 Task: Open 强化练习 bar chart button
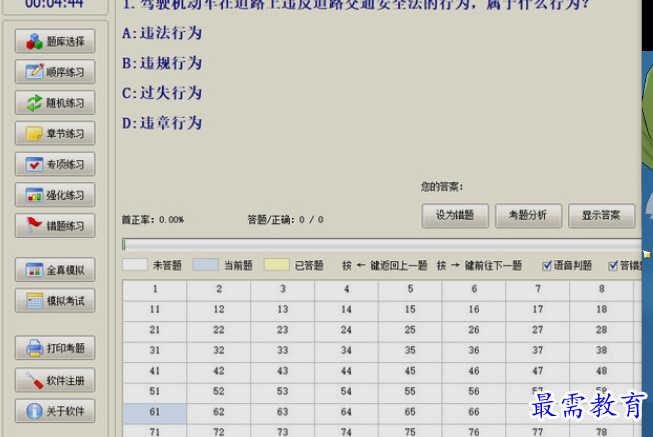coord(55,195)
